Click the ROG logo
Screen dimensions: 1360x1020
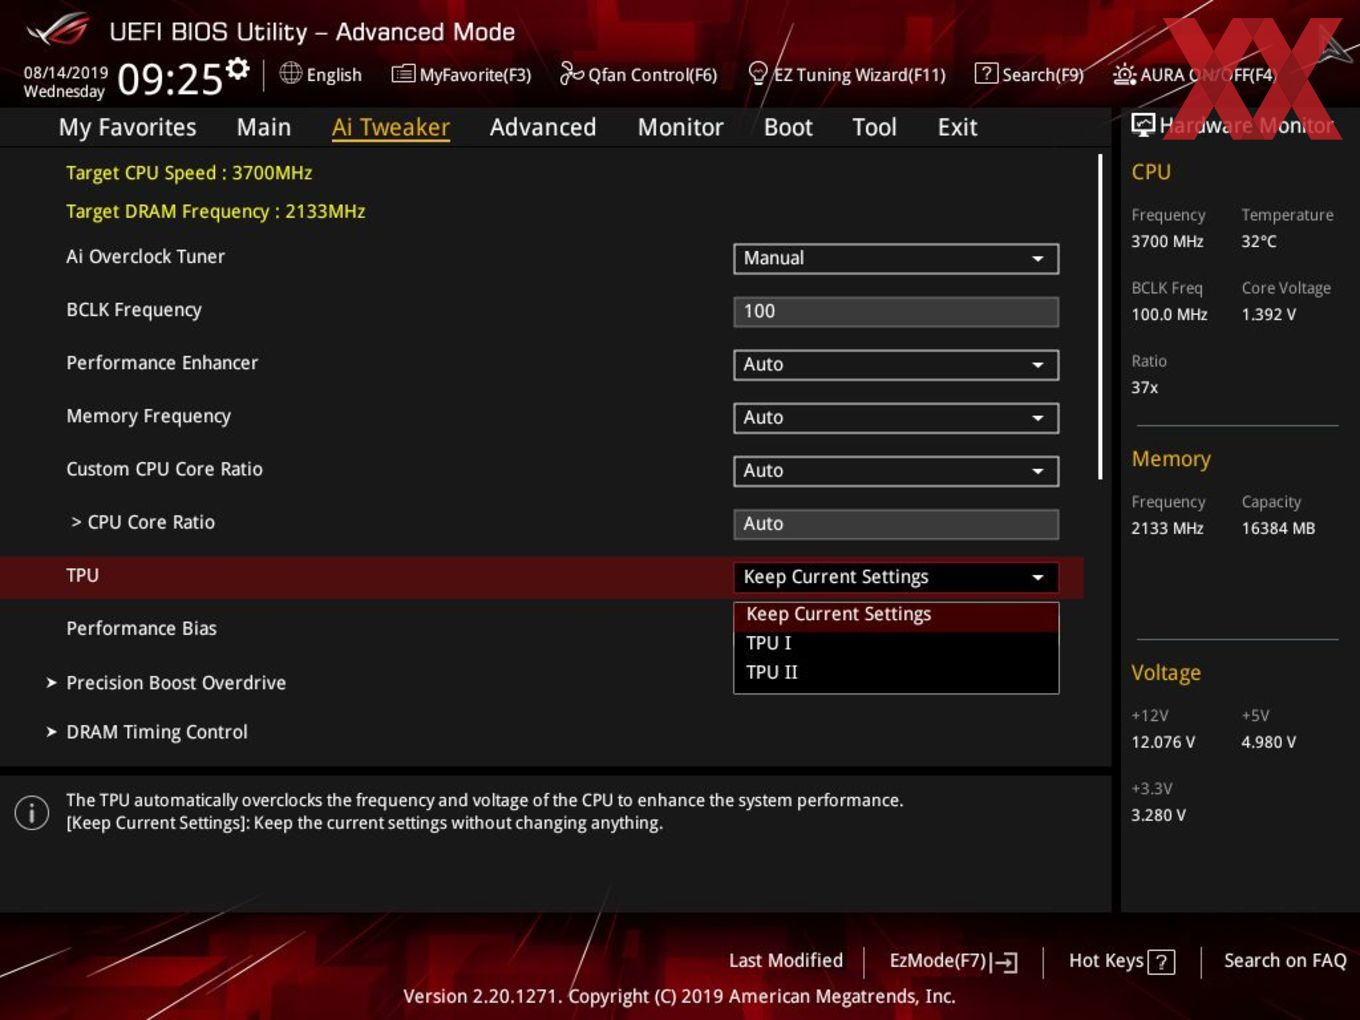(58, 29)
